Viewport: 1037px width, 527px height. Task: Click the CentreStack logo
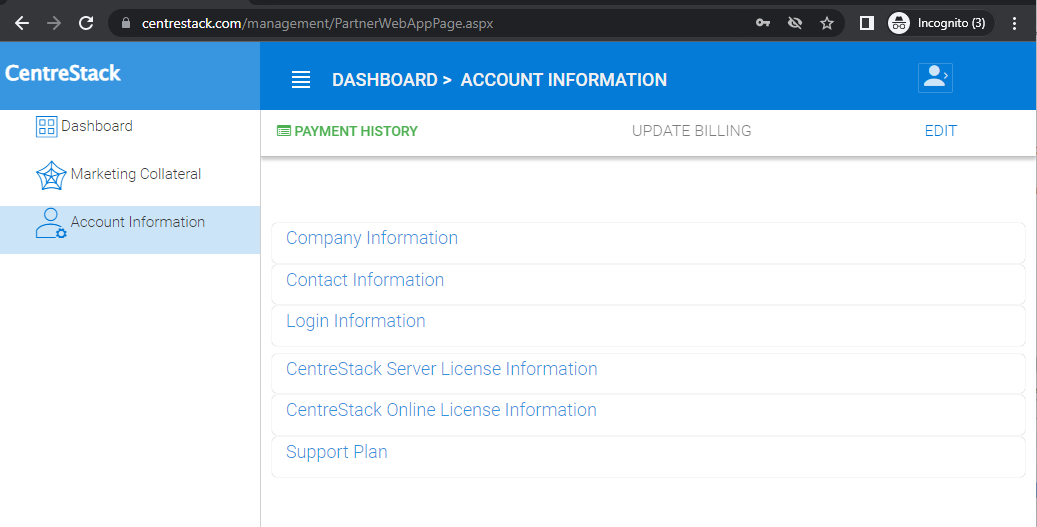[x=63, y=73]
